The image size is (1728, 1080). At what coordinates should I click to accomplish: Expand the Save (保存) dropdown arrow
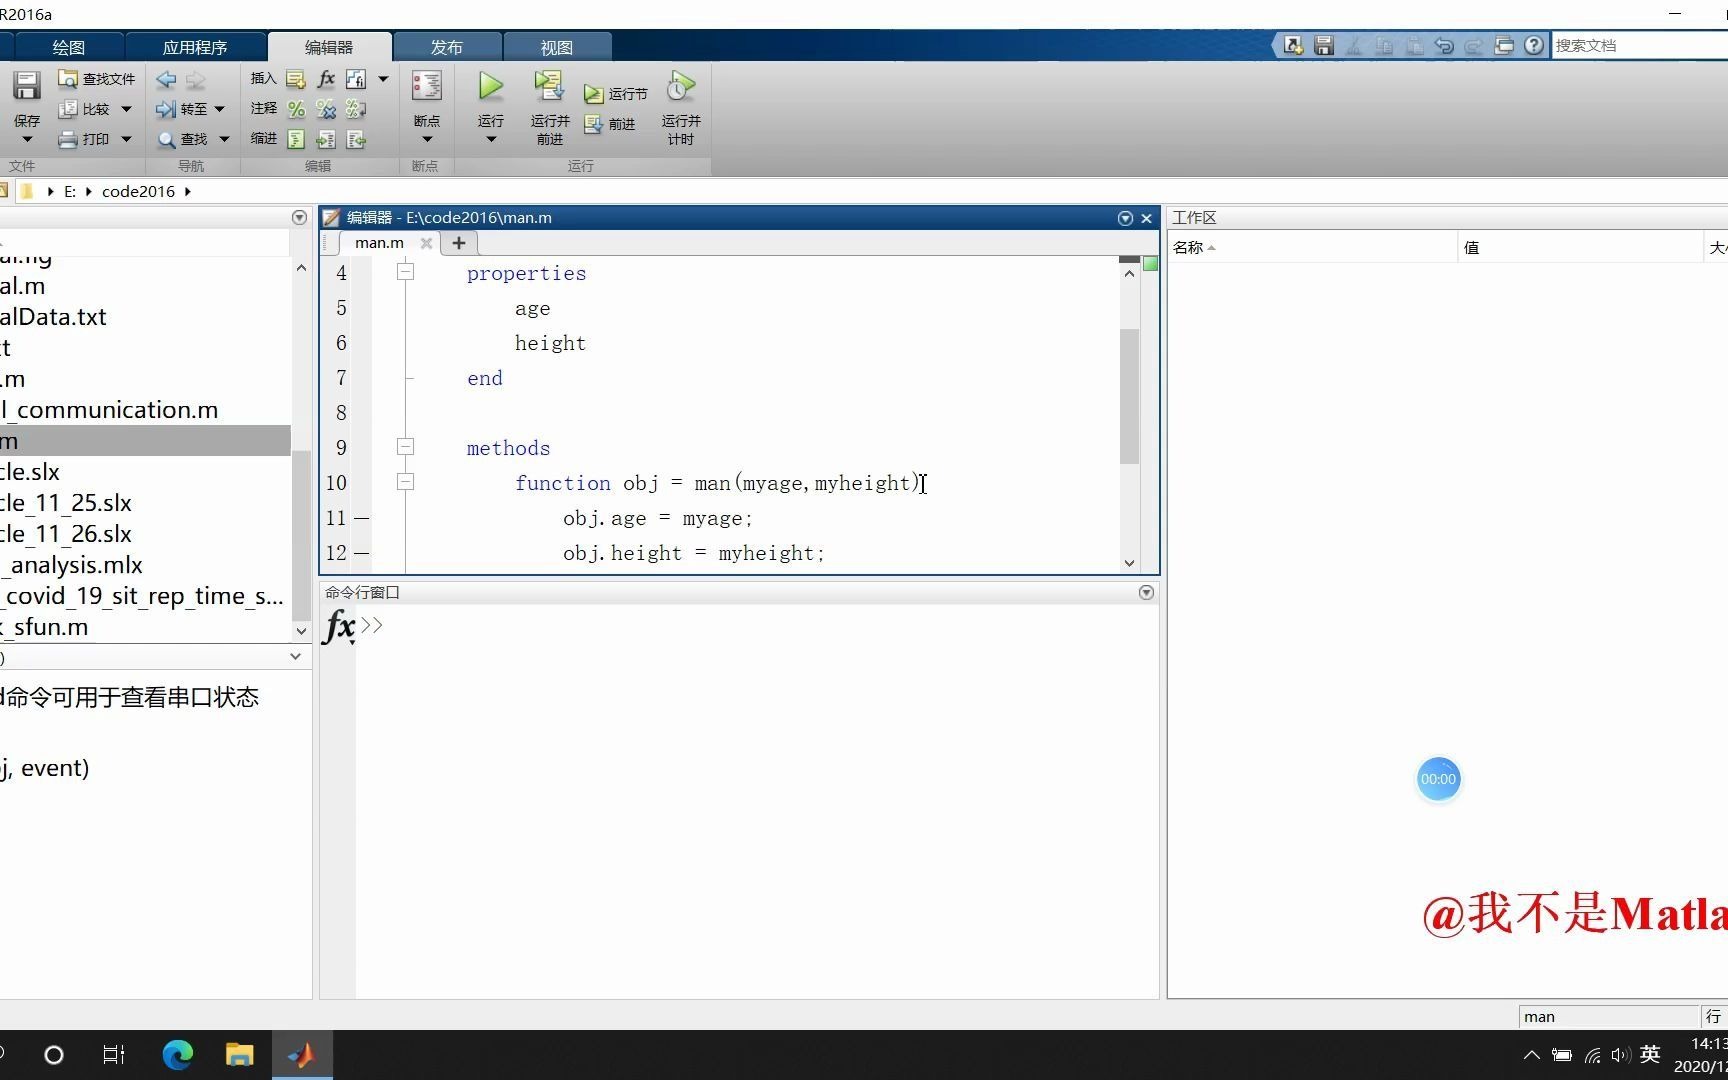pos(27,139)
